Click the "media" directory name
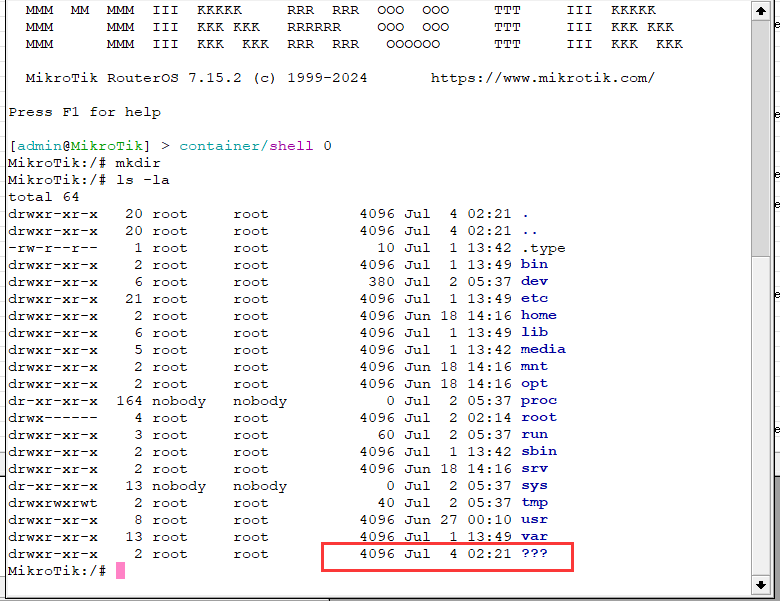780x601 pixels. coord(543,349)
